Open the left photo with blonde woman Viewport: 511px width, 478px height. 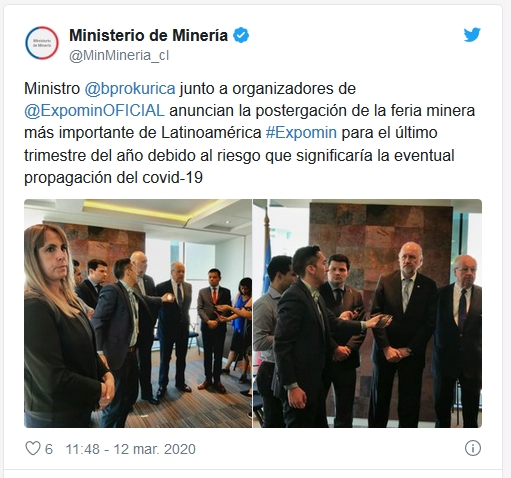click(138, 313)
